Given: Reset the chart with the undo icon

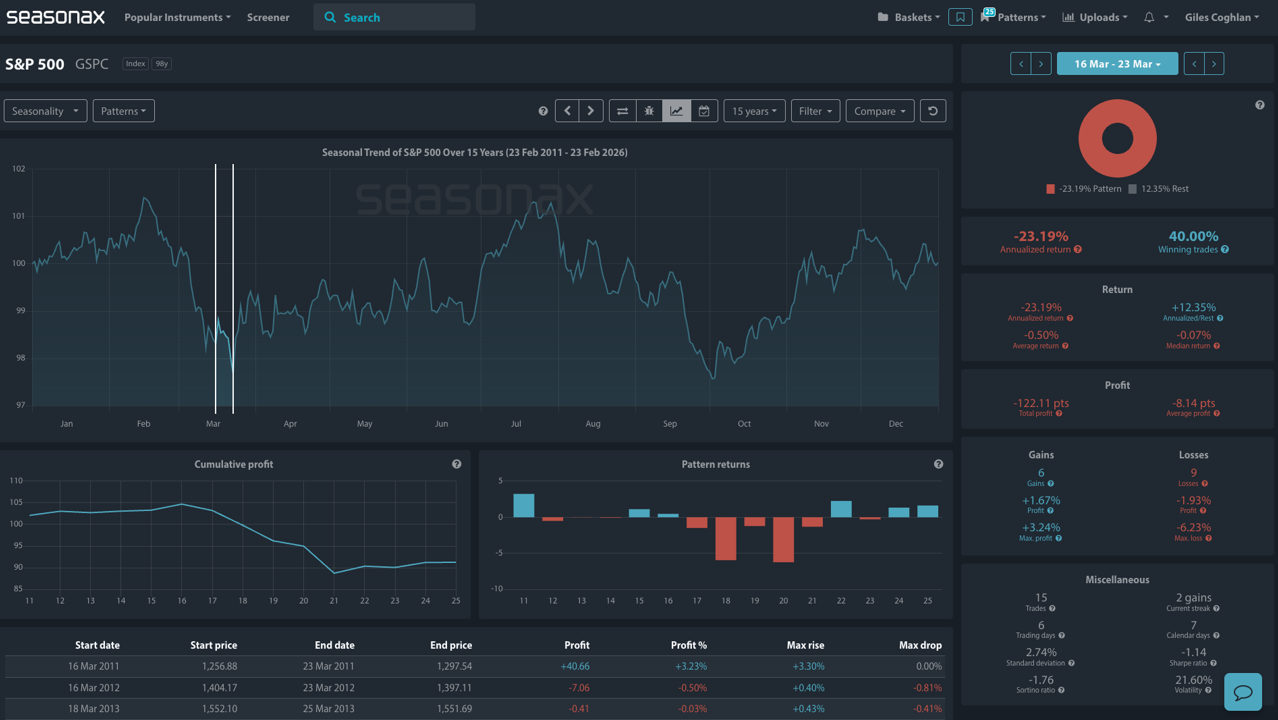Looking at the screenshot, I should tap(932, 111).
